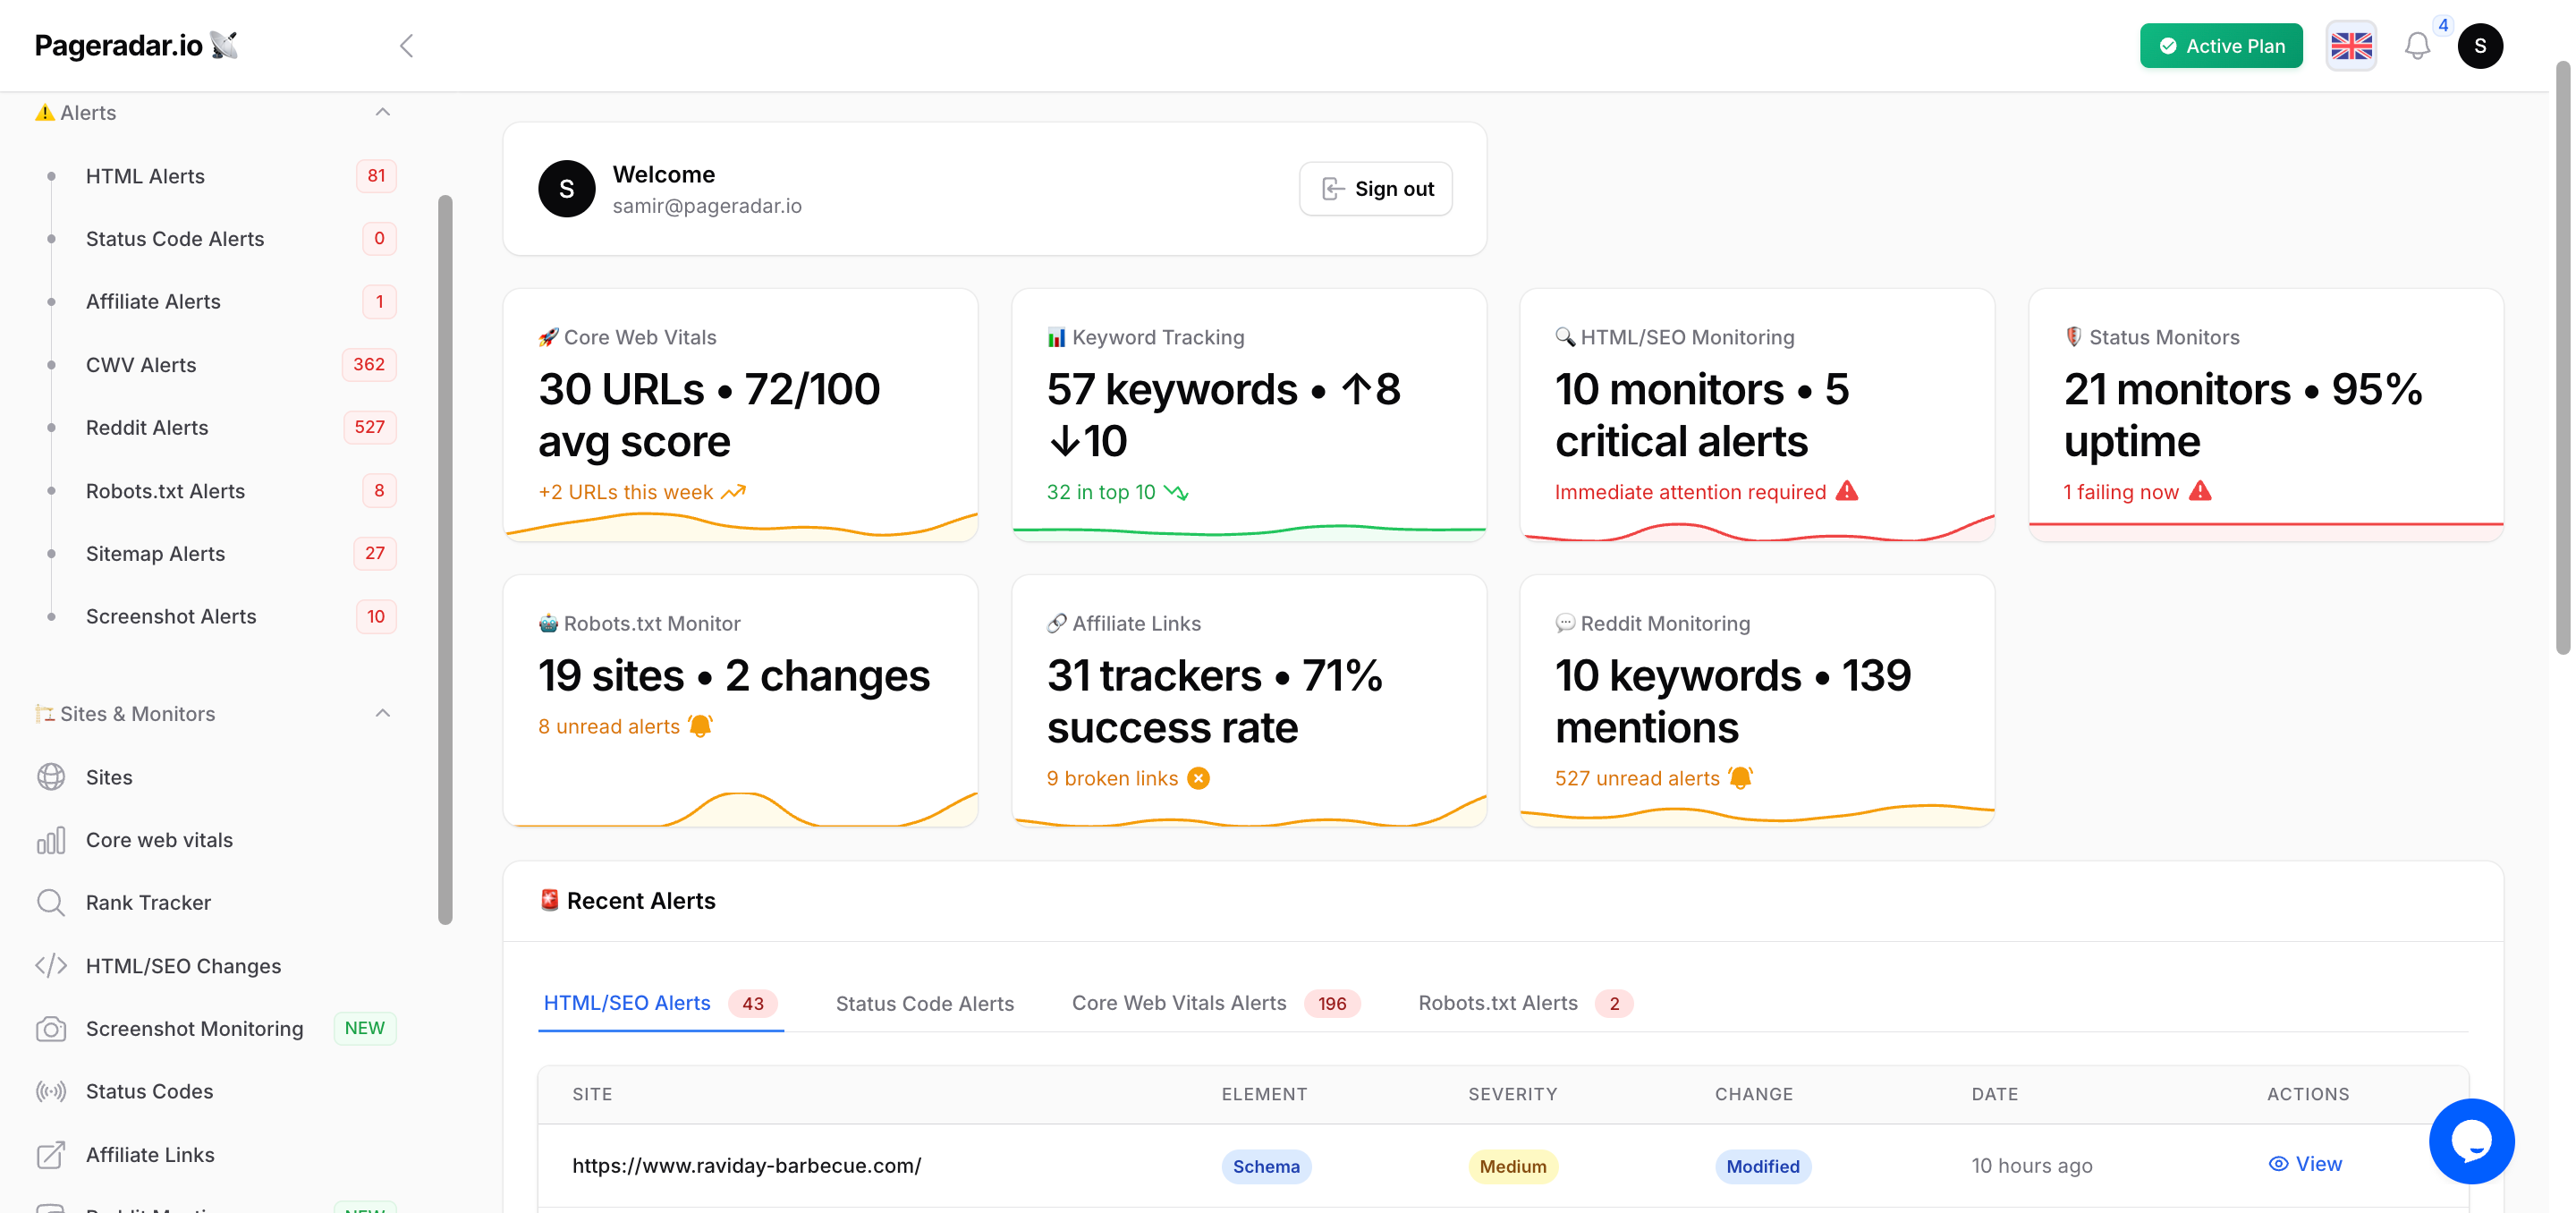Click the unread alerts bell on Robots.txt Monitor
This screenshot has width=2576, height=1213.
pyautogui.click(x=700, y=726)
